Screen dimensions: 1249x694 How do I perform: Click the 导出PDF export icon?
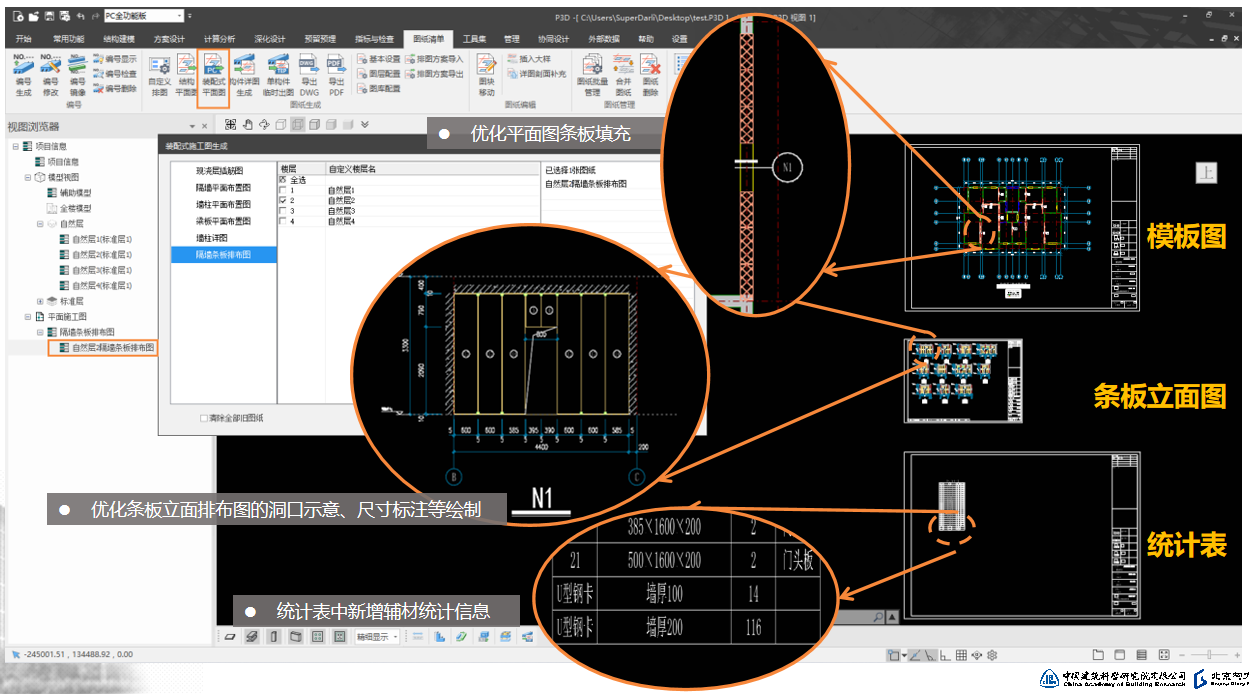click(x=336, y=75)
